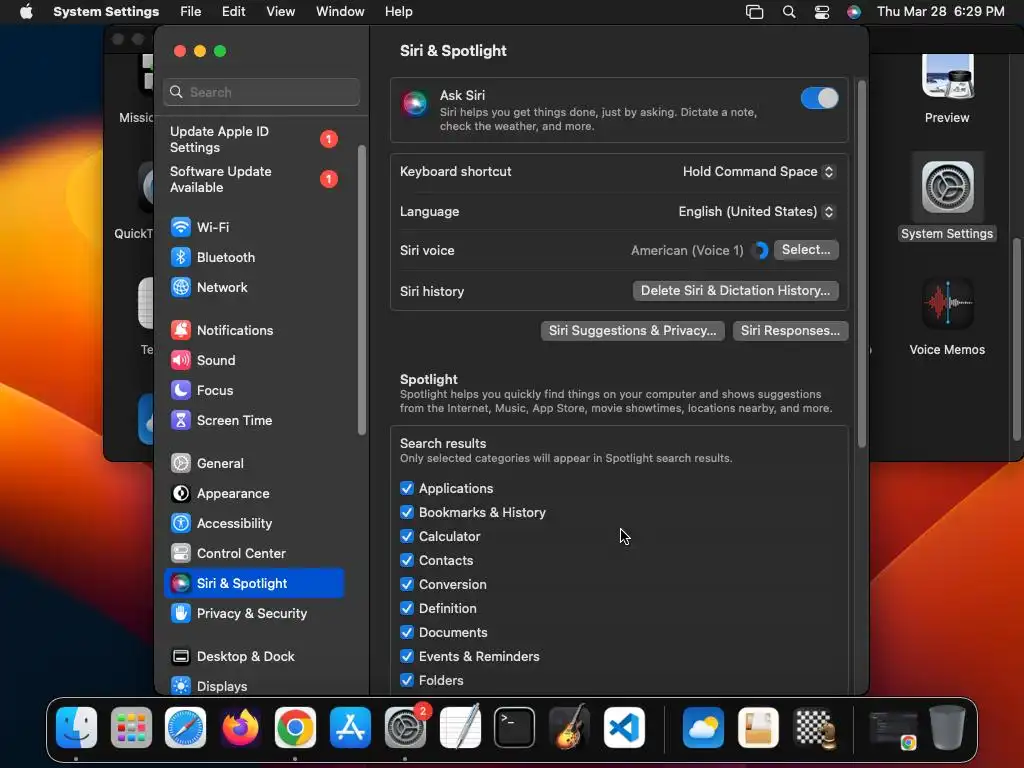
Task: Open App Store from the Dock
Action: pos(350,728)
